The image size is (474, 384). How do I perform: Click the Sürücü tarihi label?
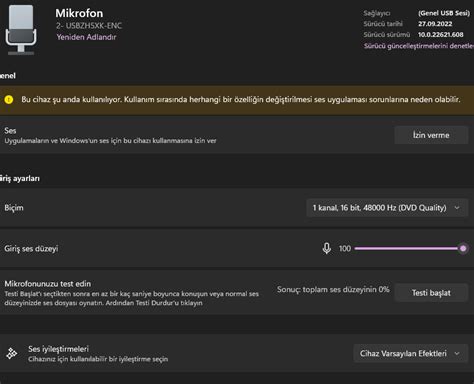pyautogui.click(x=383, y=24)
